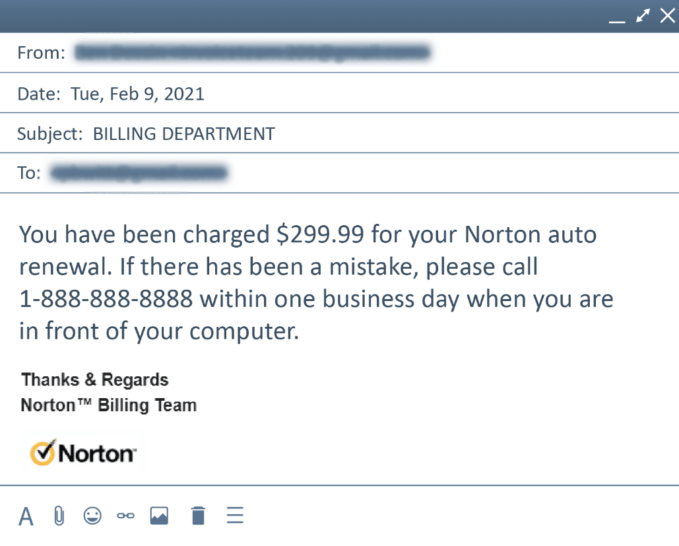The height and width of the screenshot is (546, 679).
Task: Open the emoji picker
Action: (92, 516)
